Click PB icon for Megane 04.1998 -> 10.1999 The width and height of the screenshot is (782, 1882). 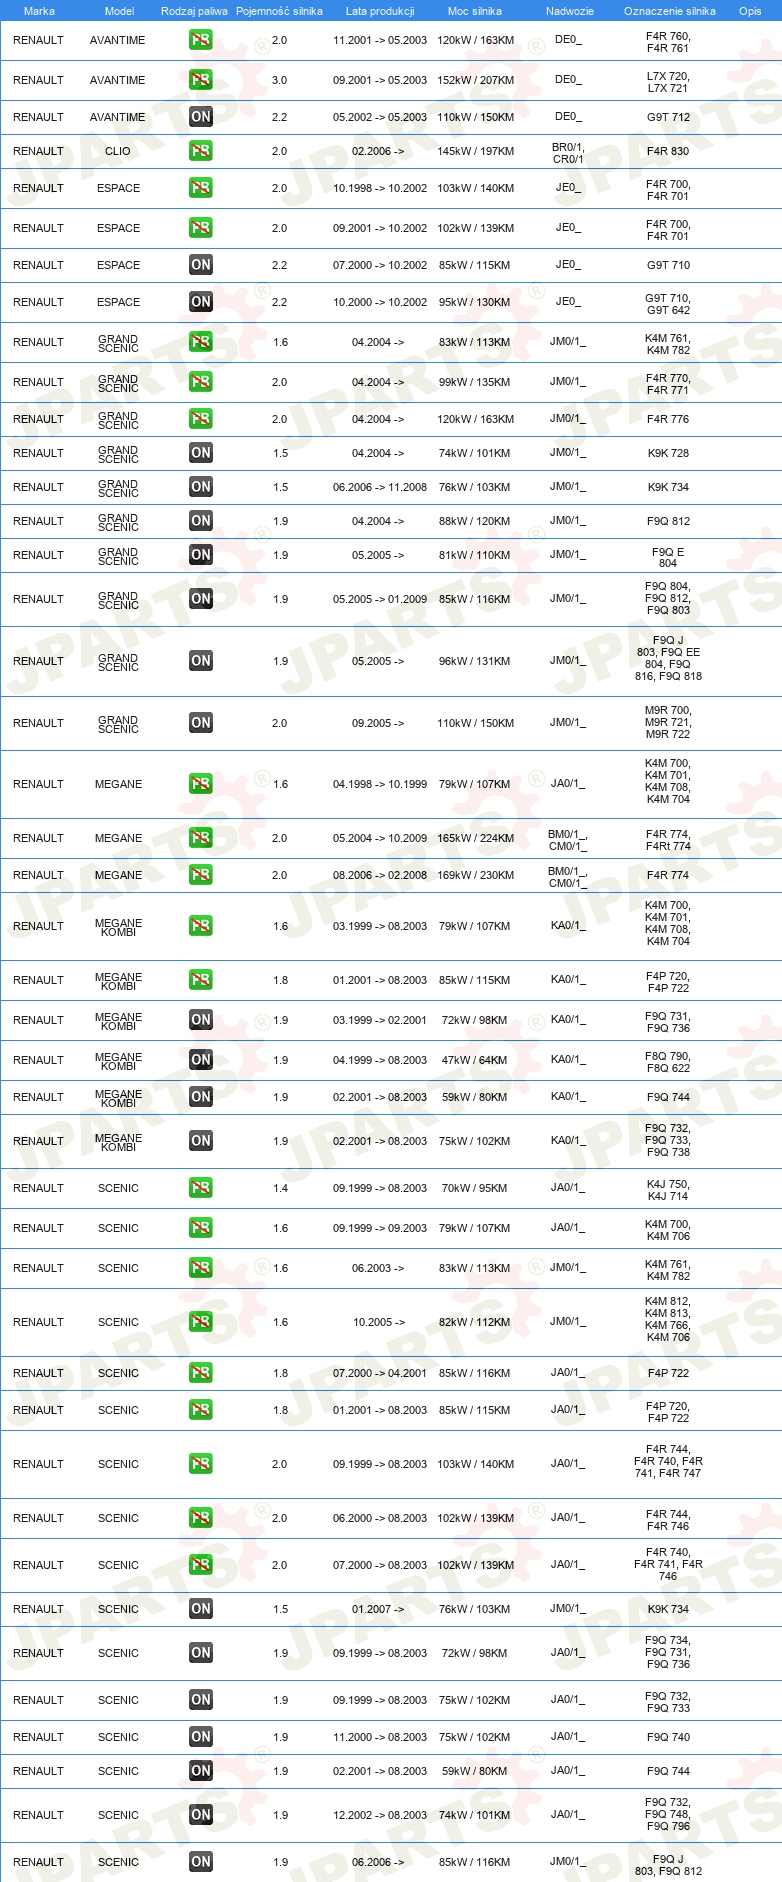tap(201, 784)
